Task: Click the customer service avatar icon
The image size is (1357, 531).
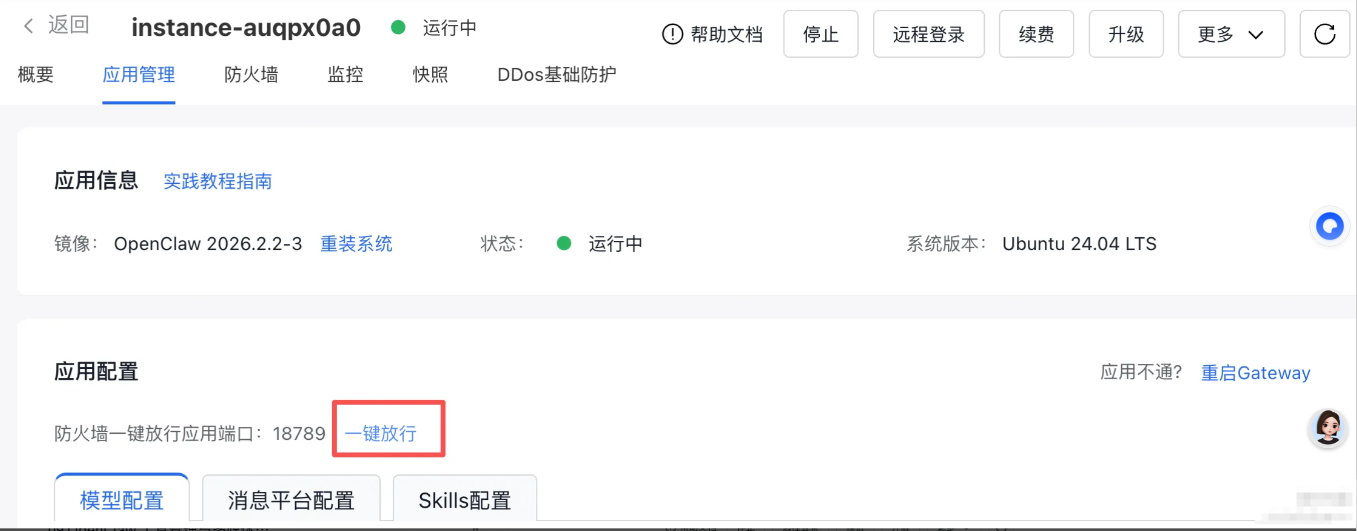Action: point(1328,429)
